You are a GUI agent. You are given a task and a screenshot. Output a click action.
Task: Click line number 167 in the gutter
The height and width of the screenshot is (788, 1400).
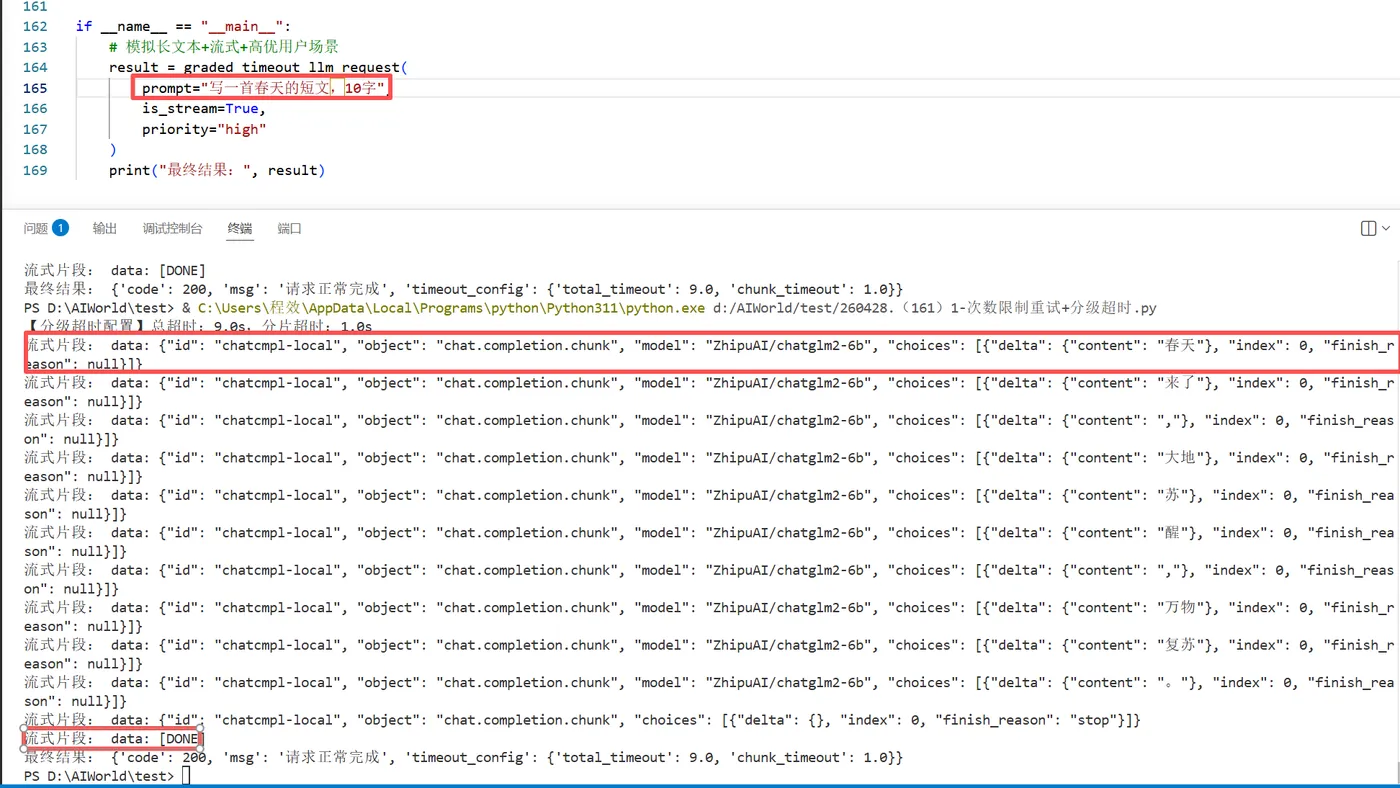pyautogui.click(x=35, y=129)
